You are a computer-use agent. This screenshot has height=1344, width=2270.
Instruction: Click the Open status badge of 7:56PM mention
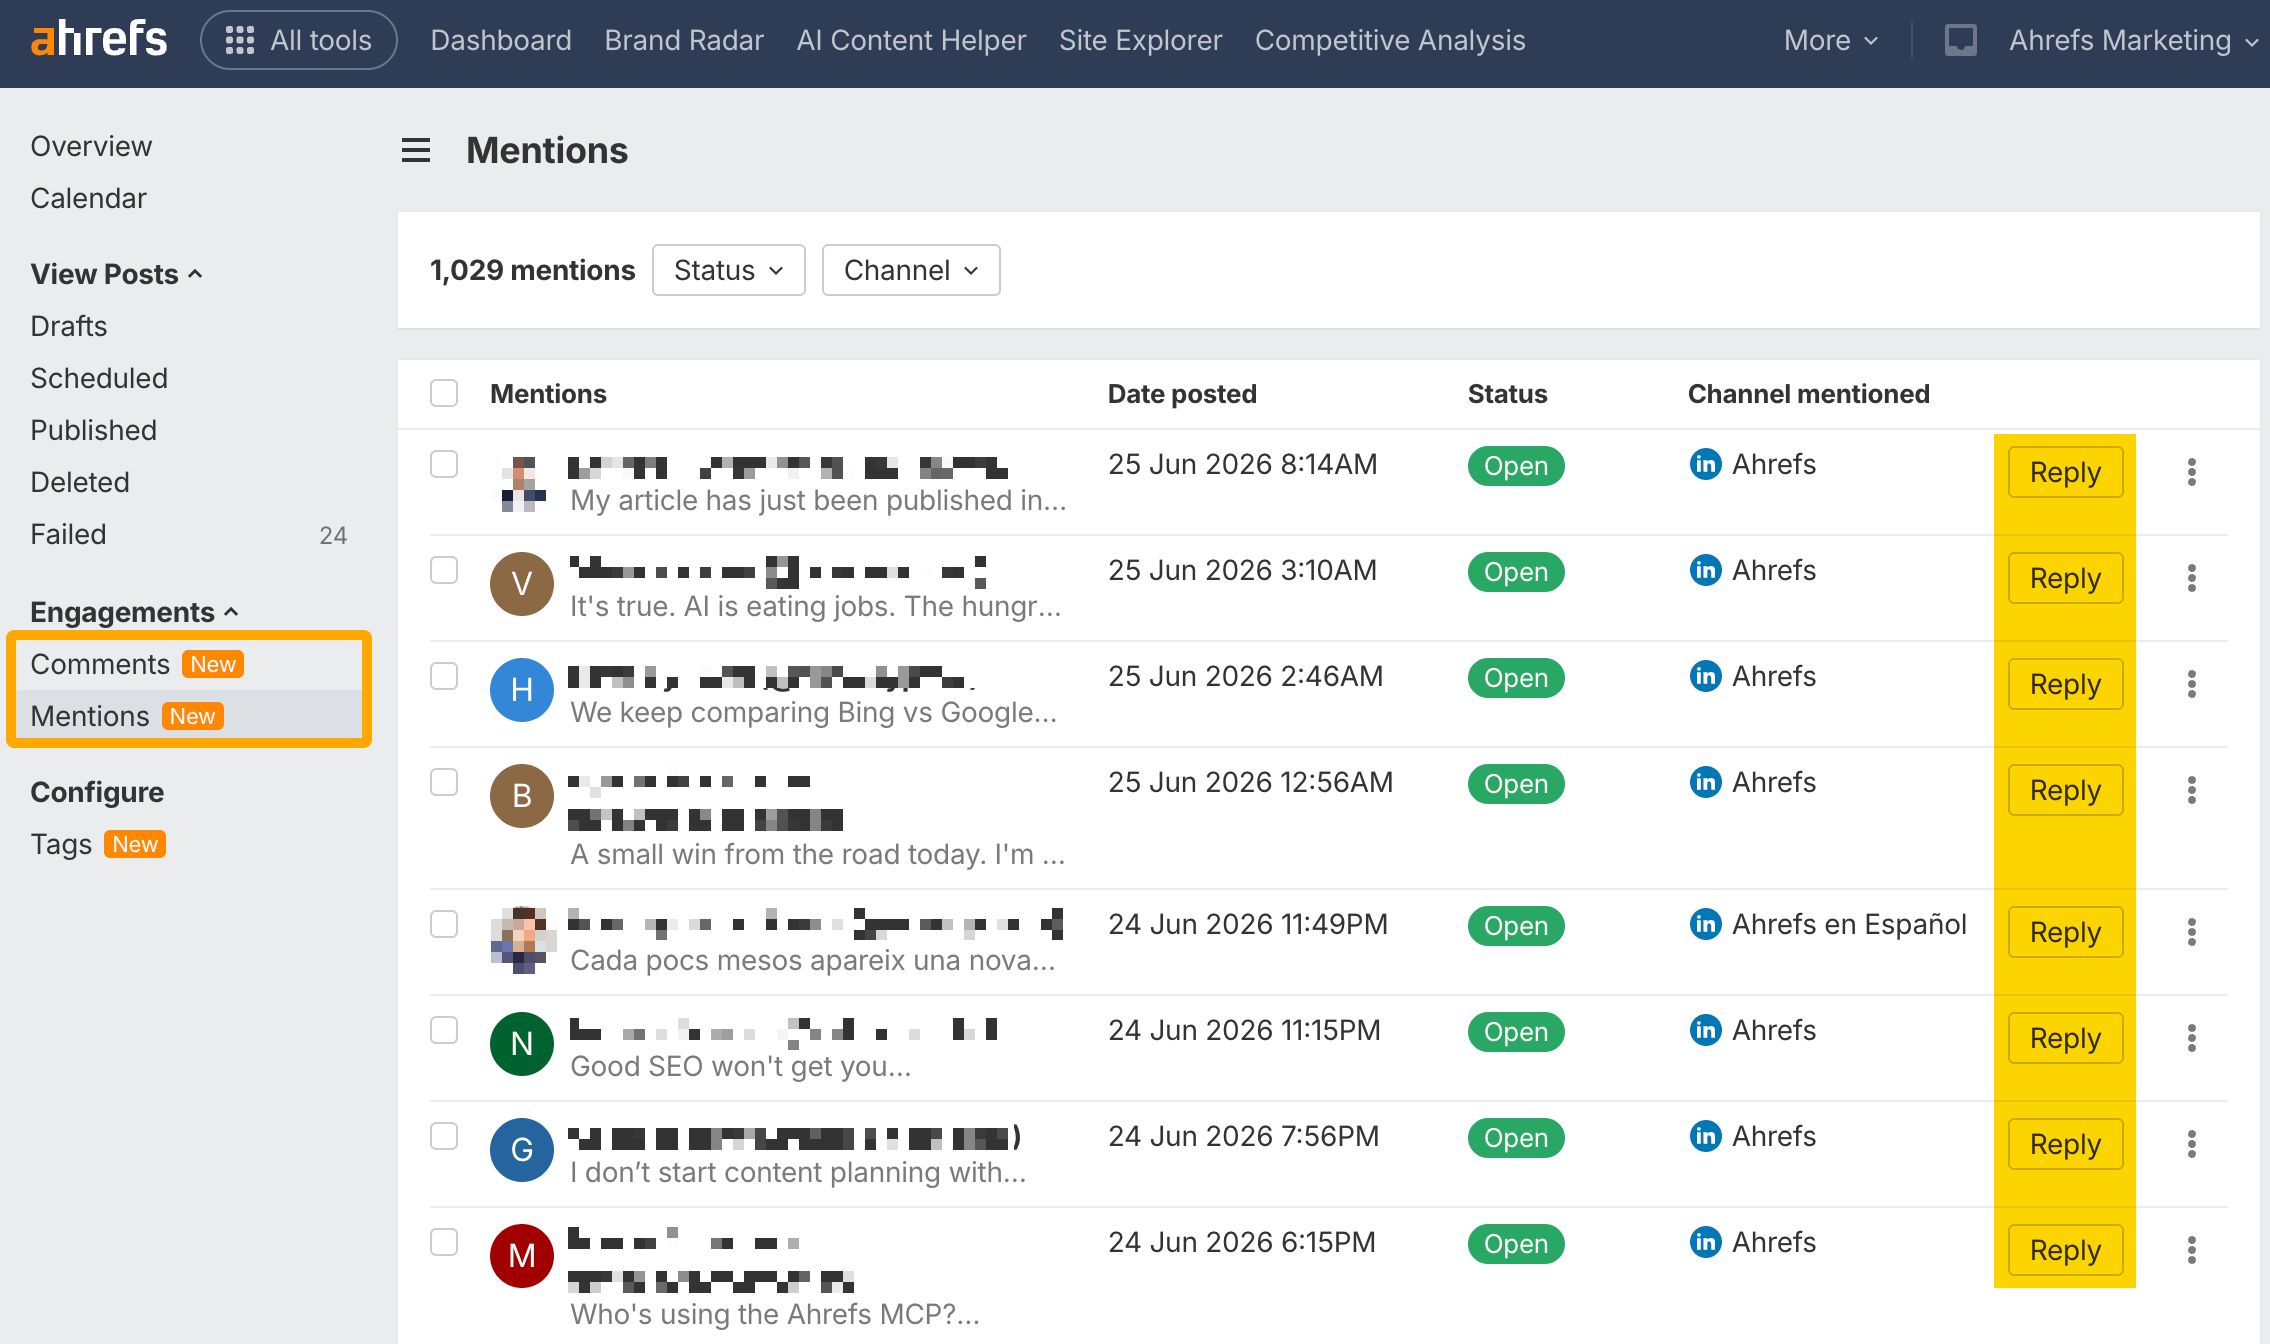point(1515,1138)
